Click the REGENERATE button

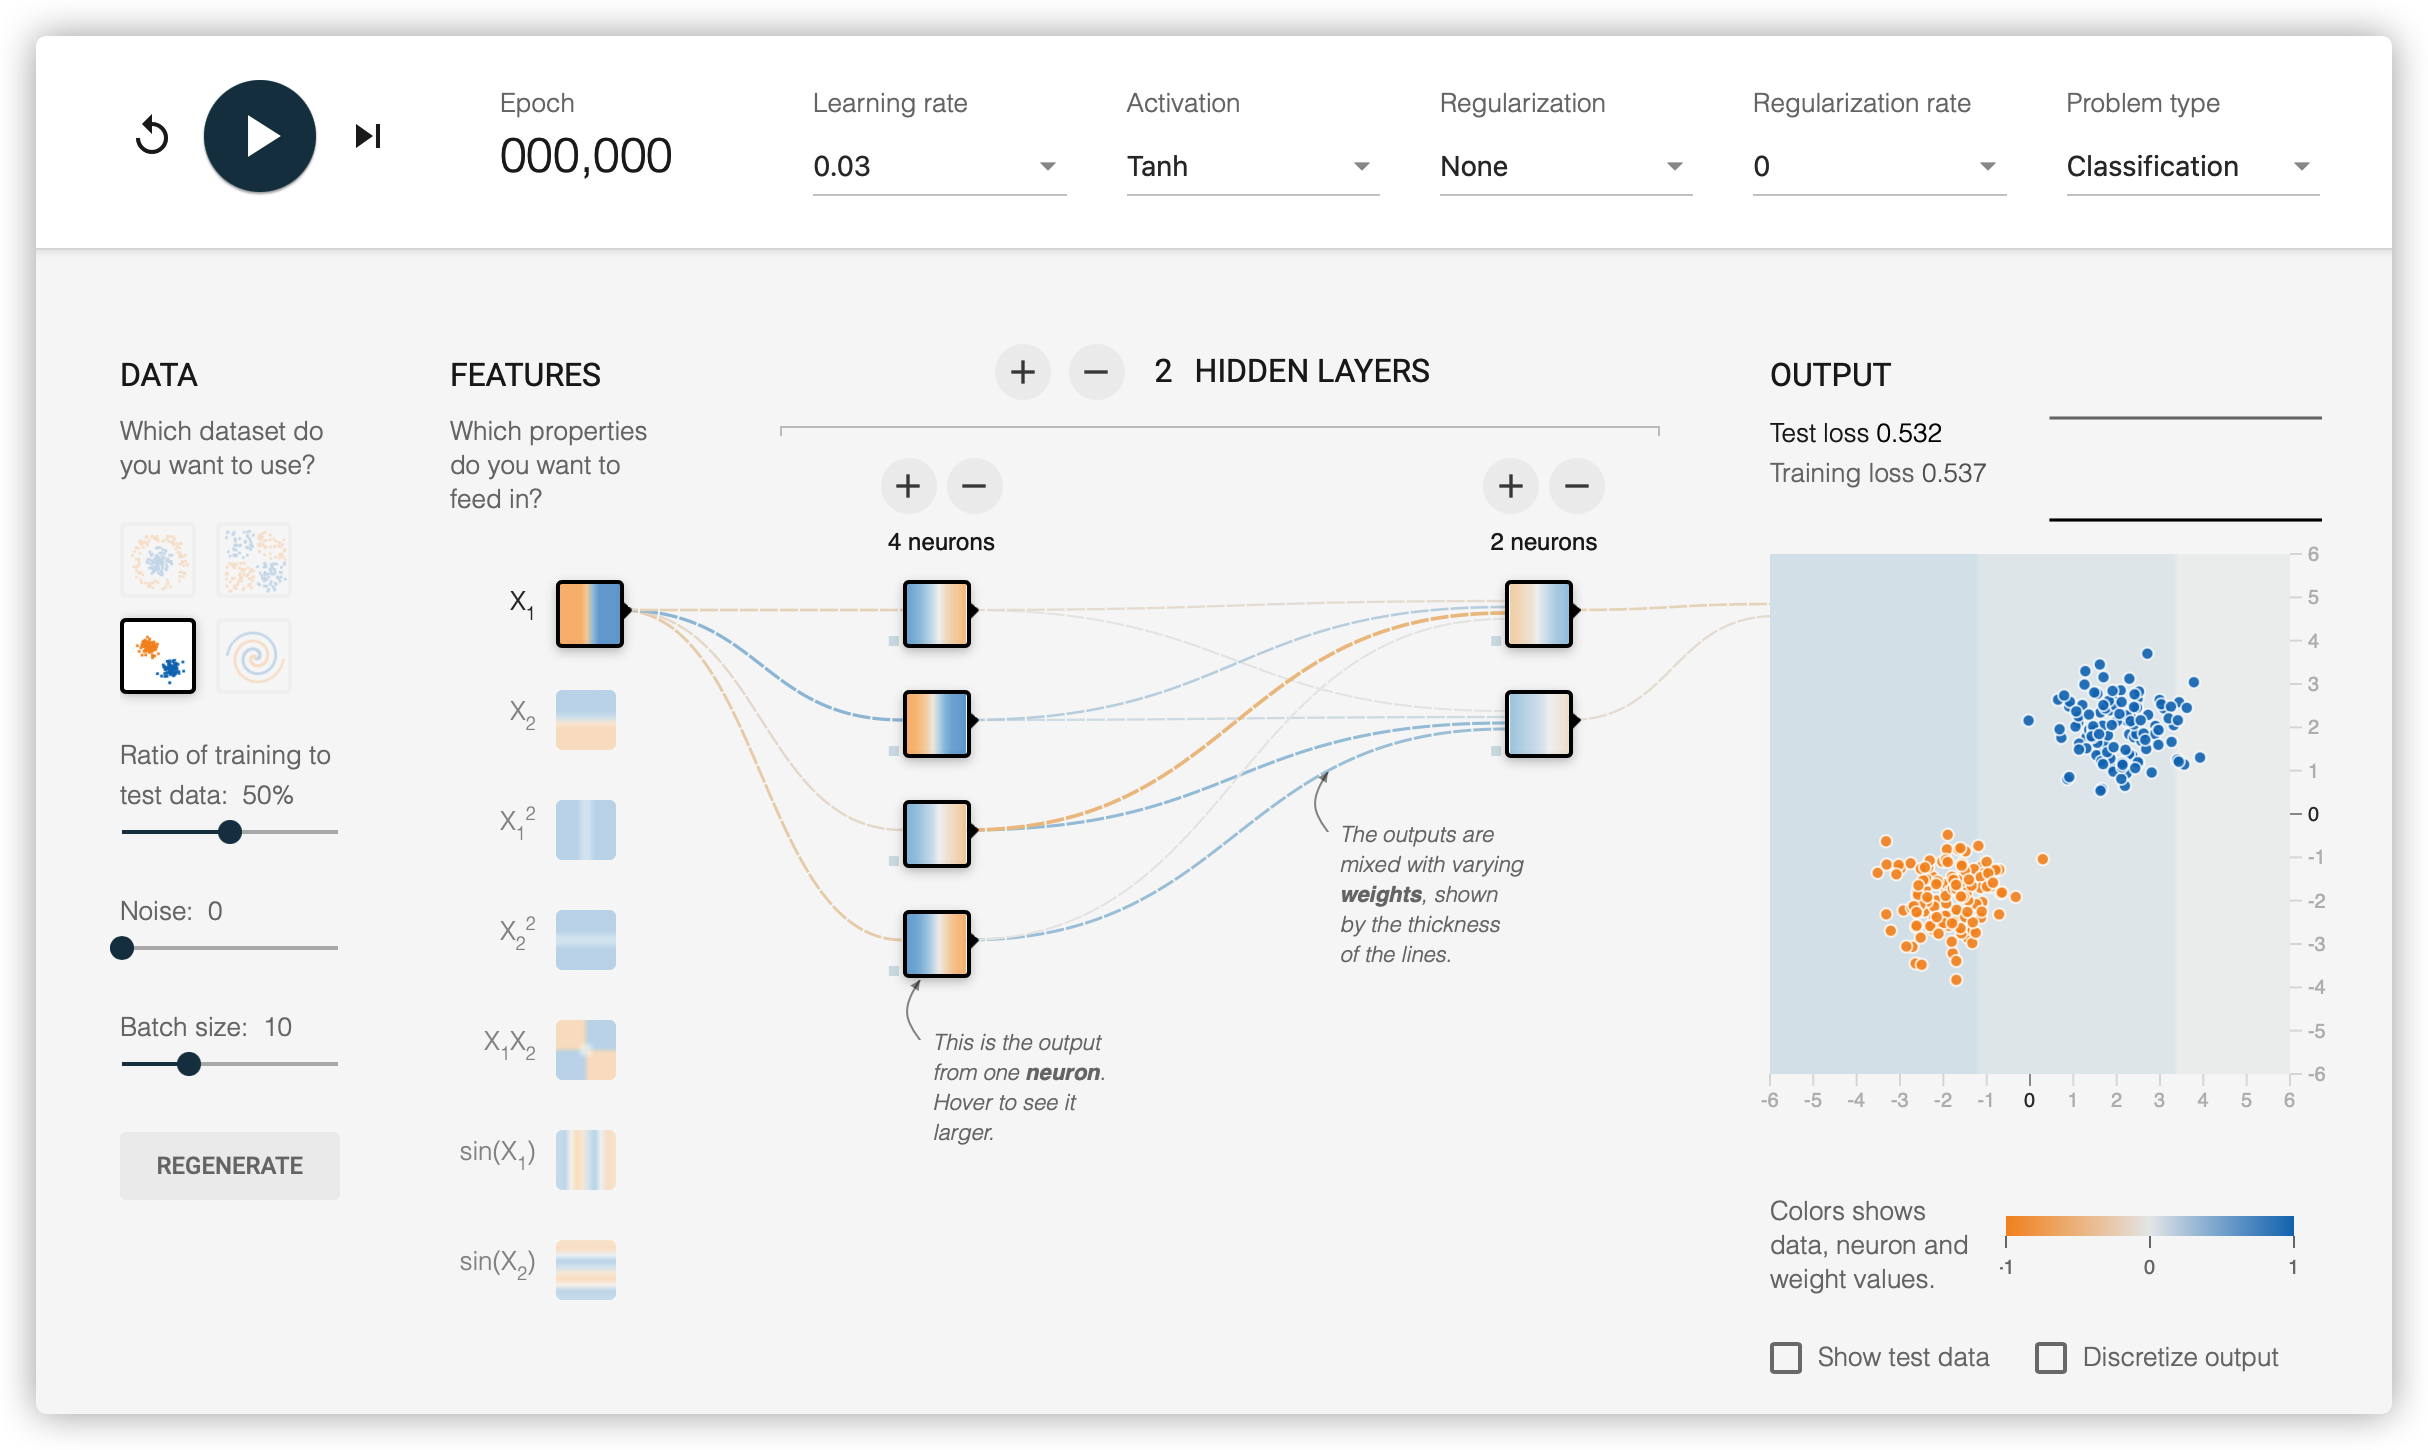pyautogui.click(x=230, y=1165)
